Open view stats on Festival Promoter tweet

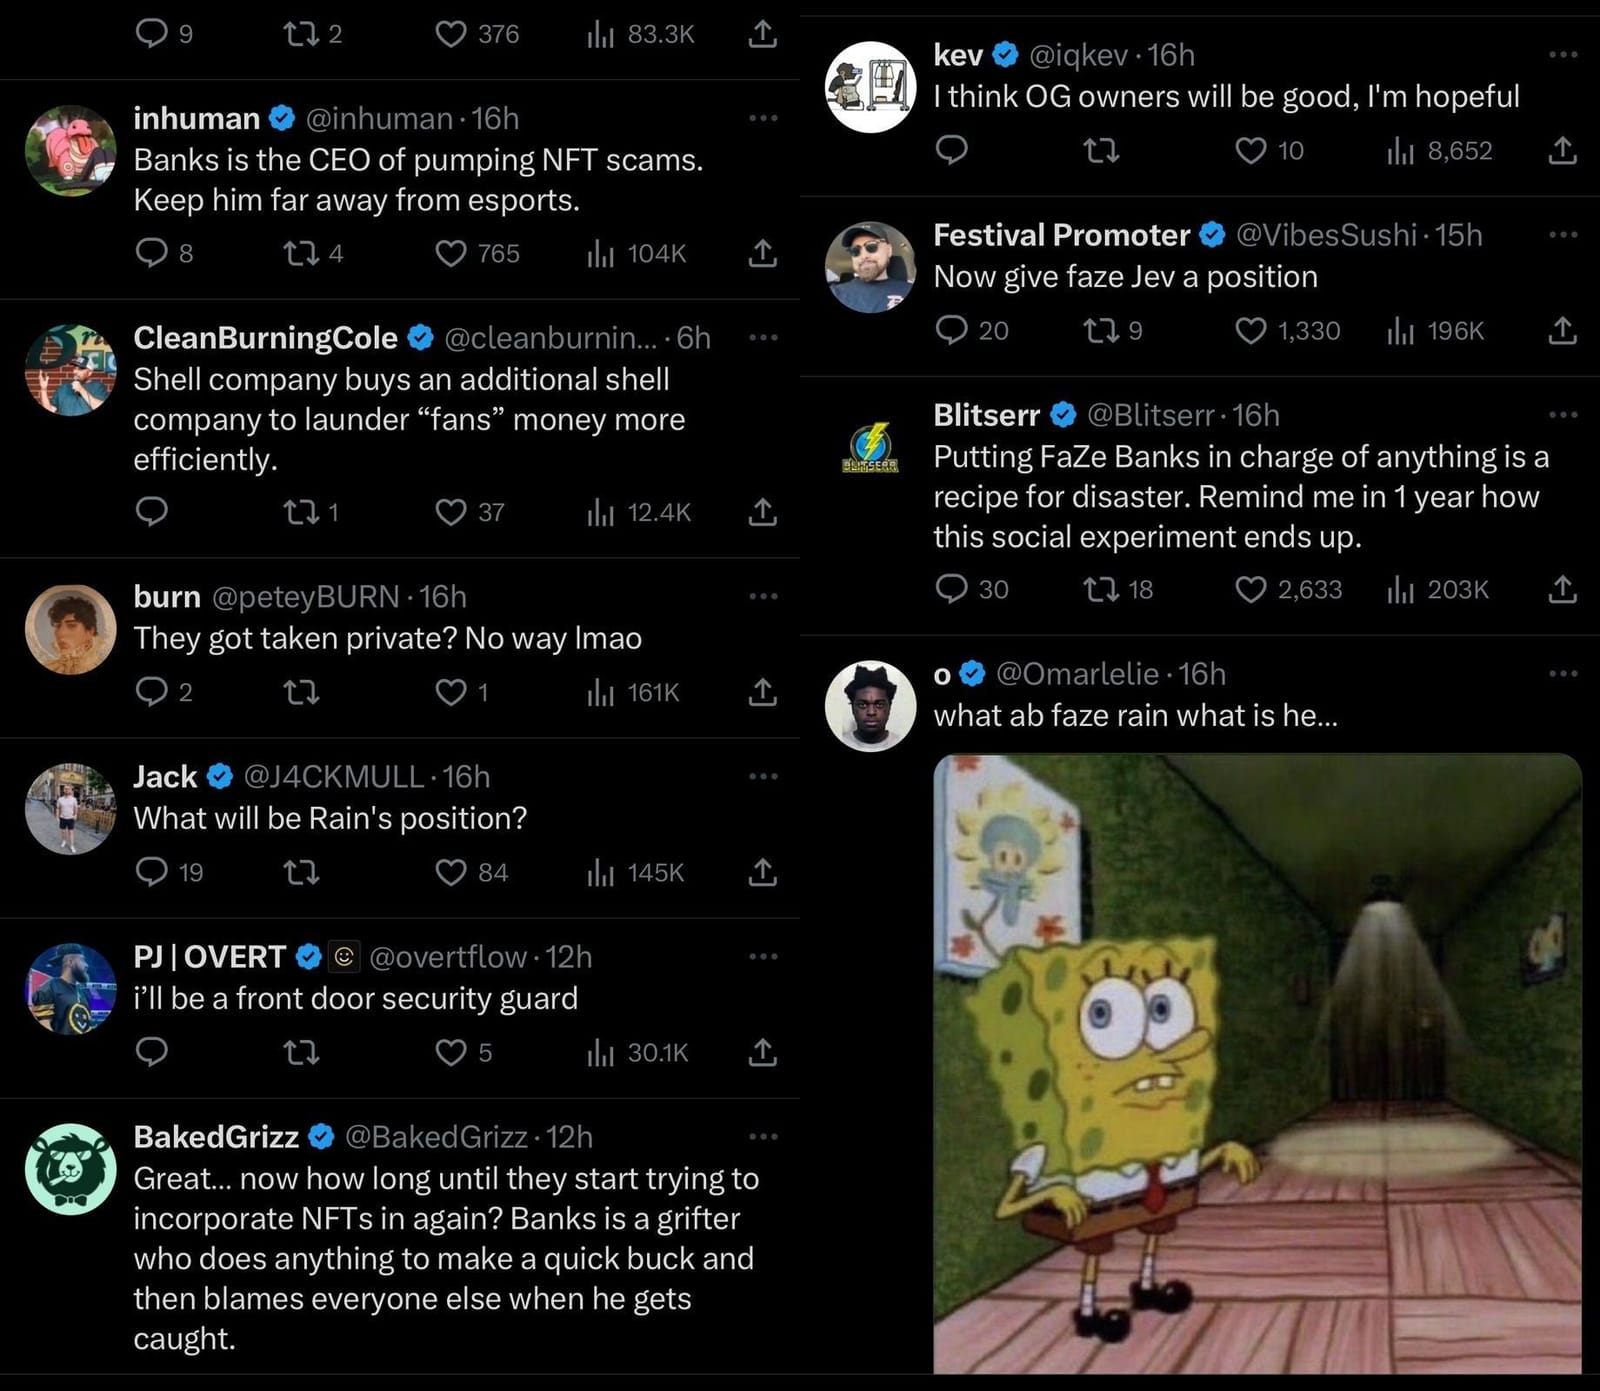coord(1400,330)
